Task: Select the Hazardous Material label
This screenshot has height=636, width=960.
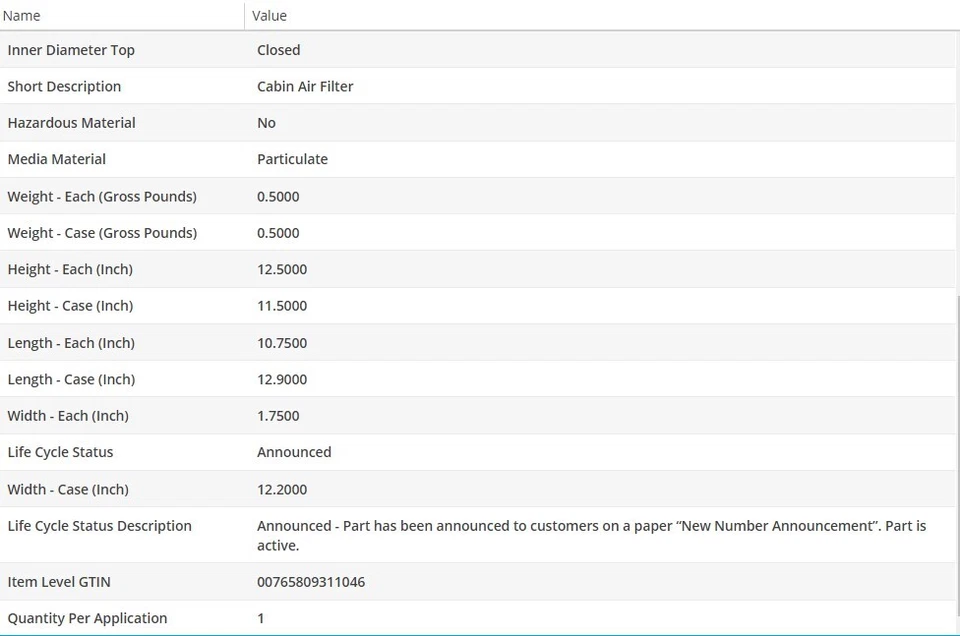Action: pyautogui.click(x=72, y=122)
